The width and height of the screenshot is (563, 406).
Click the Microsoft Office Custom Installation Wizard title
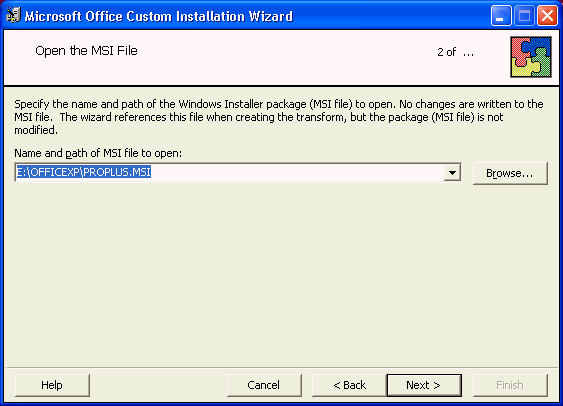158,17
